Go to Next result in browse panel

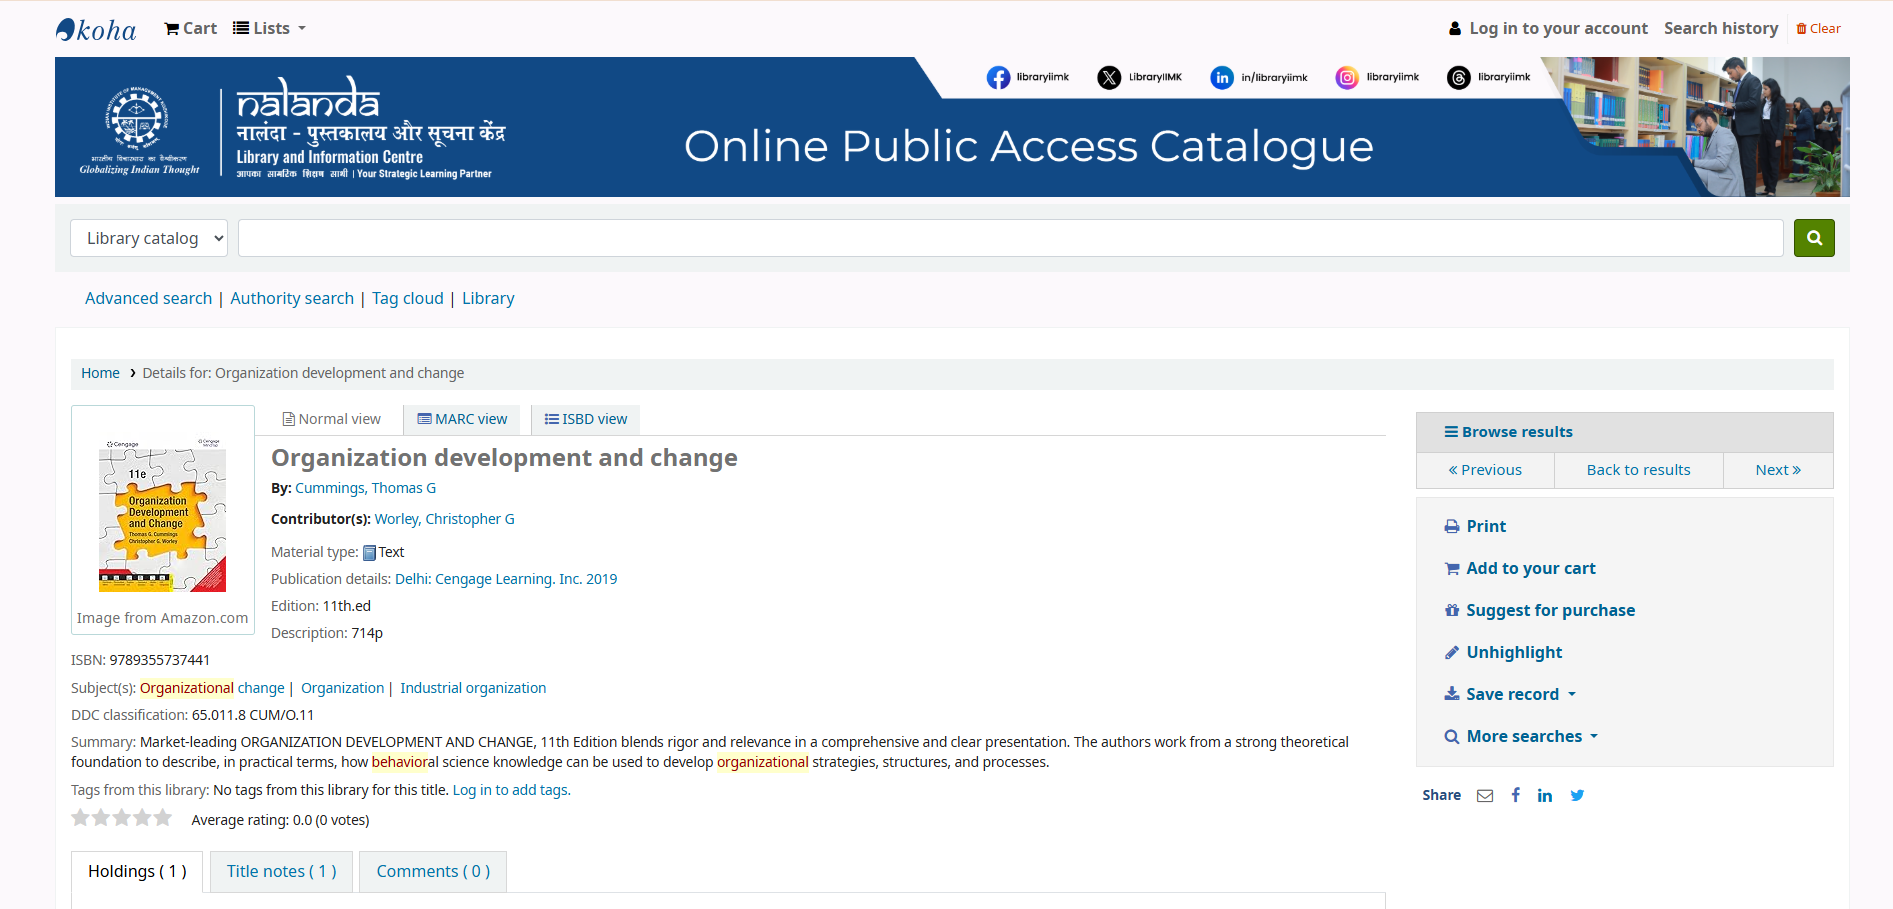pyautogui.click(x=1777, y=470)
